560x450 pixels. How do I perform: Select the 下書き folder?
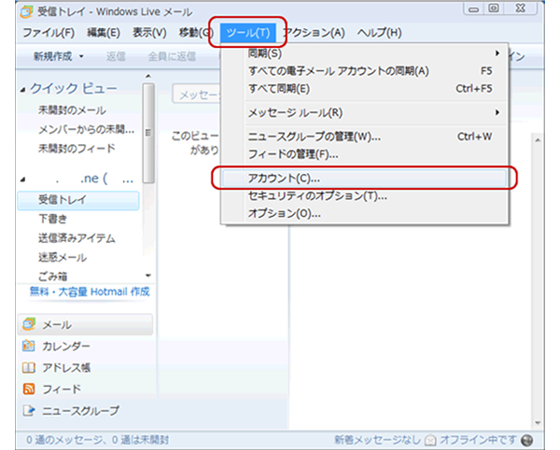pyautogui.click(x=53, y=219)
